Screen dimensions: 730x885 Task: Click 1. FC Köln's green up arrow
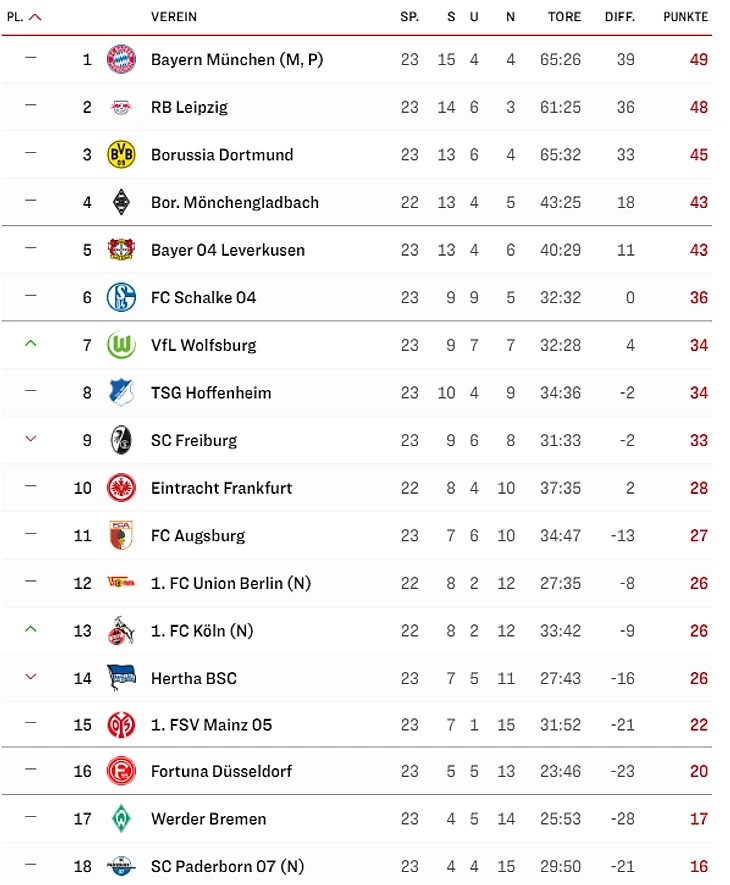(30, 629)
